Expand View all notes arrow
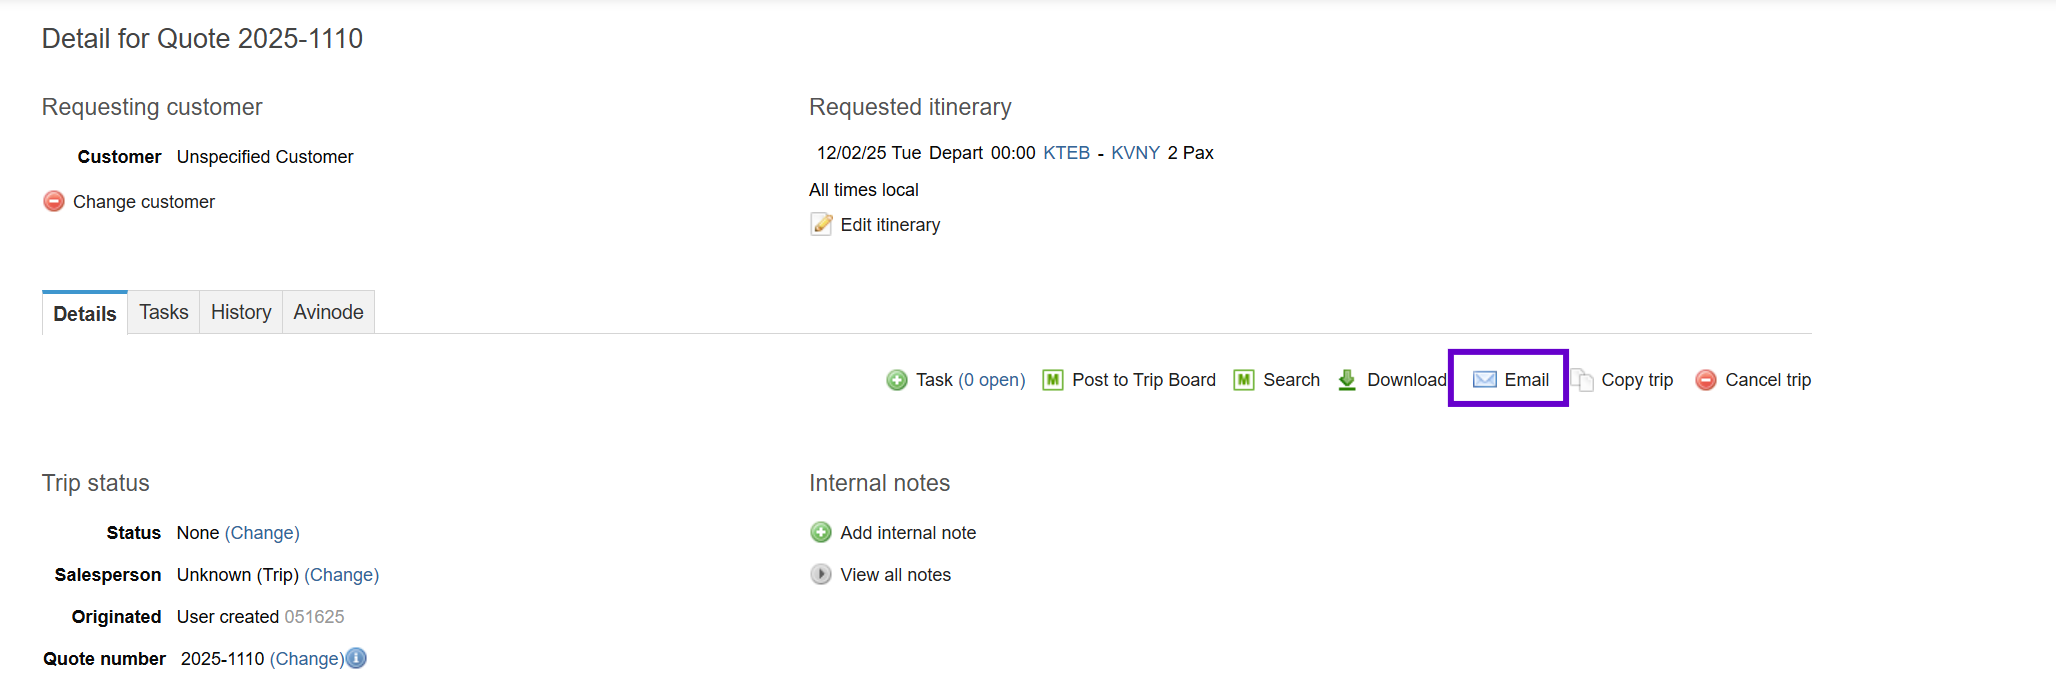2056x676 pixels. click(821, 574)
